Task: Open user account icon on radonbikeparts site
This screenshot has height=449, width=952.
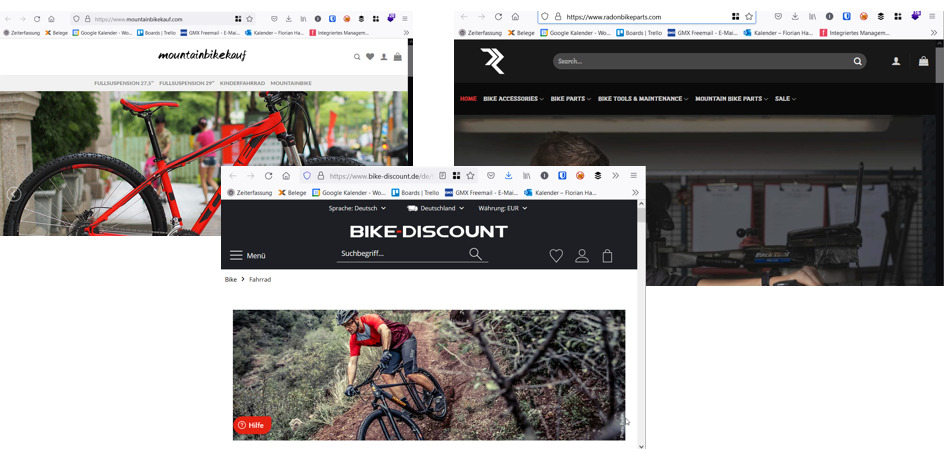Action: click(x=896, y=61)
